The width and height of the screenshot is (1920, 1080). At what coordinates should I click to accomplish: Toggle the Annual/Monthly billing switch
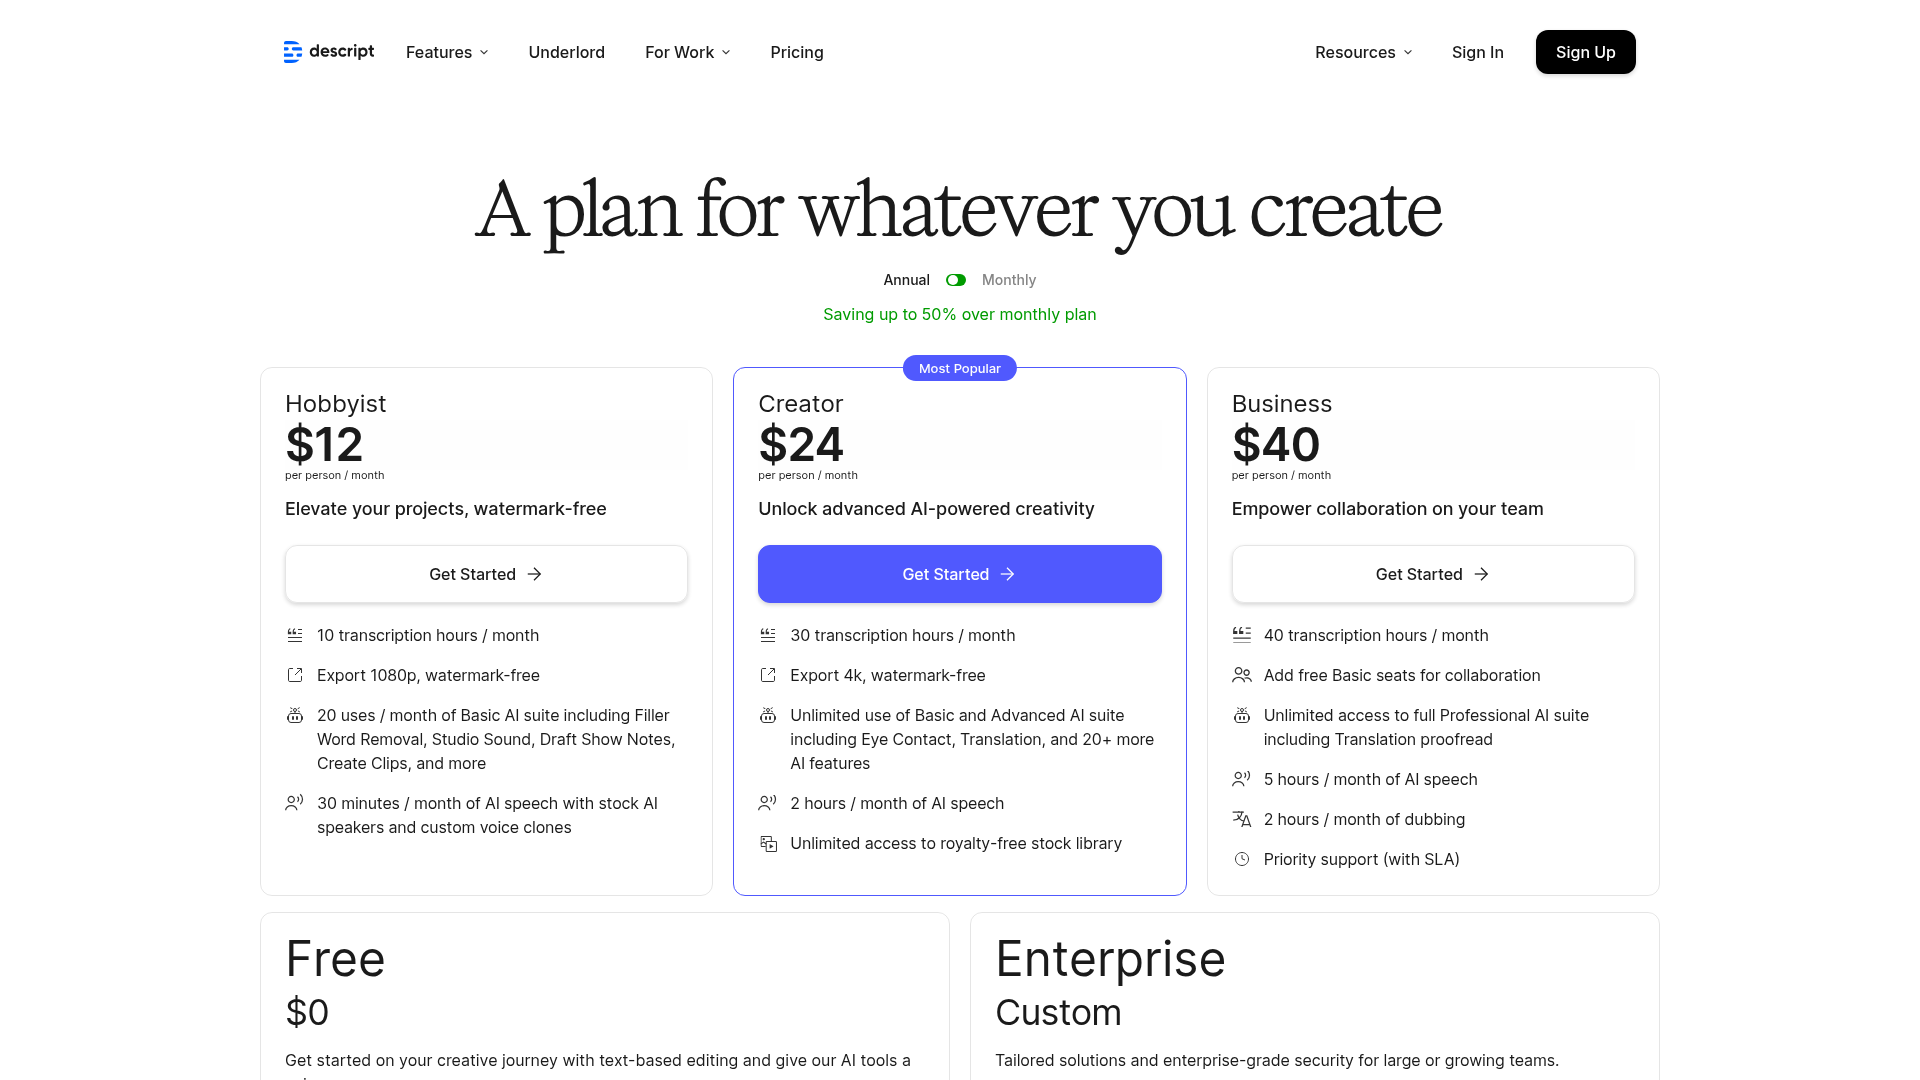[x=956, y=280]
